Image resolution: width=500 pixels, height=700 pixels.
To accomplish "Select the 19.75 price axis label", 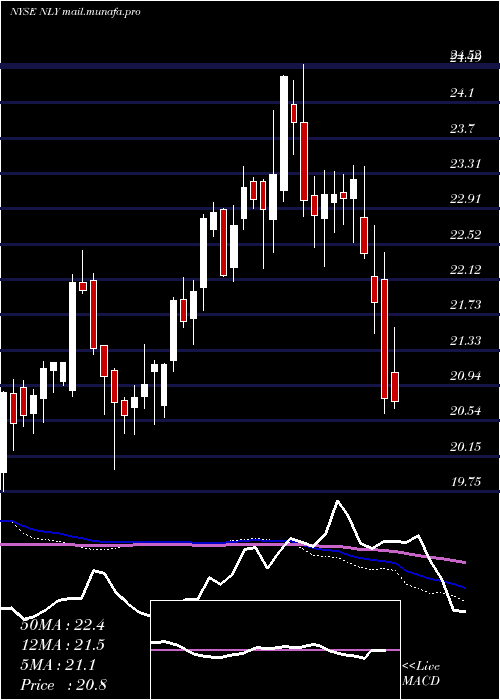I will click(465, 481).
